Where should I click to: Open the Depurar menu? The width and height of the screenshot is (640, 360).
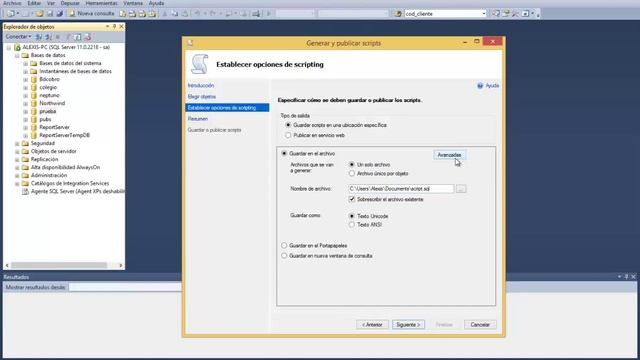(70, 3)
